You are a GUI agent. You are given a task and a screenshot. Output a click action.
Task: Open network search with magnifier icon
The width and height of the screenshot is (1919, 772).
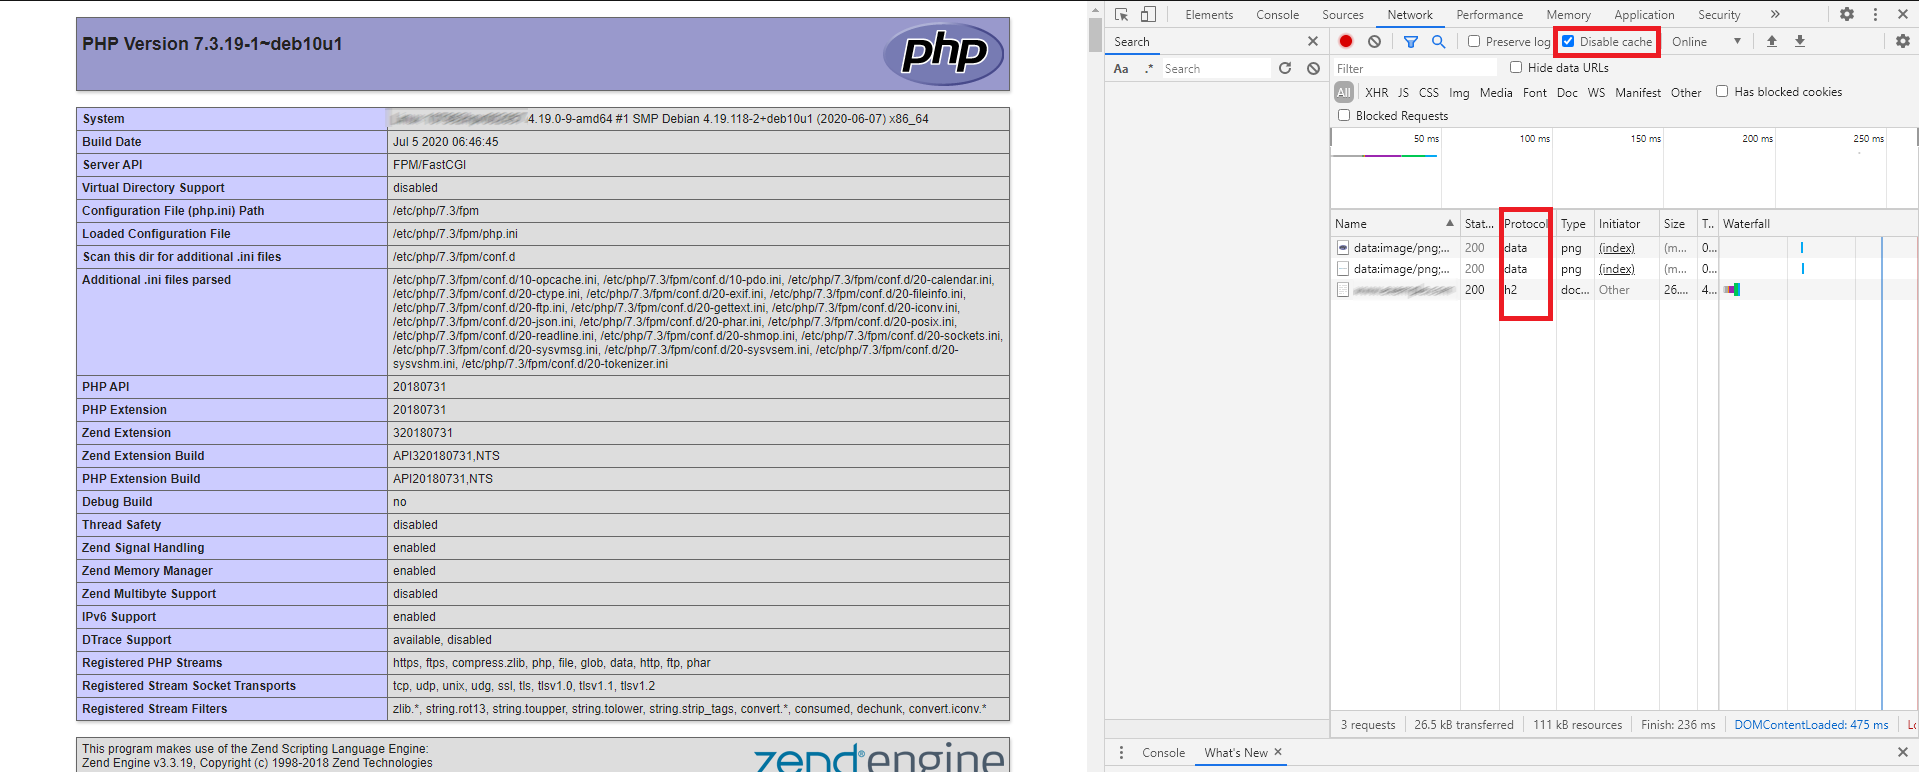coord(1438,41)
